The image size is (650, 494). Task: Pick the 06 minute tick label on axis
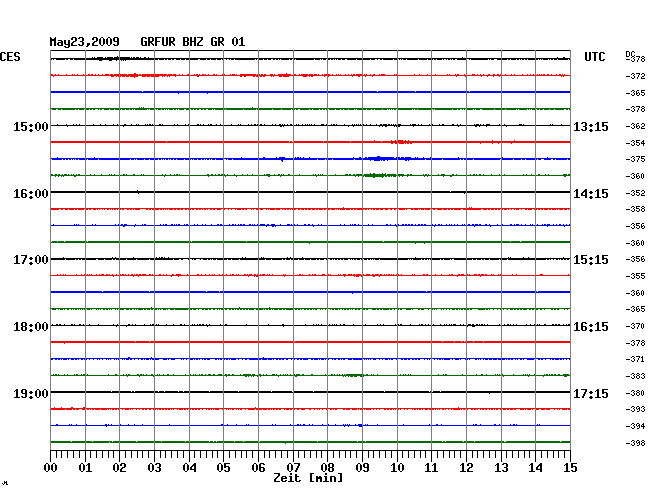[x=258, y=468]
